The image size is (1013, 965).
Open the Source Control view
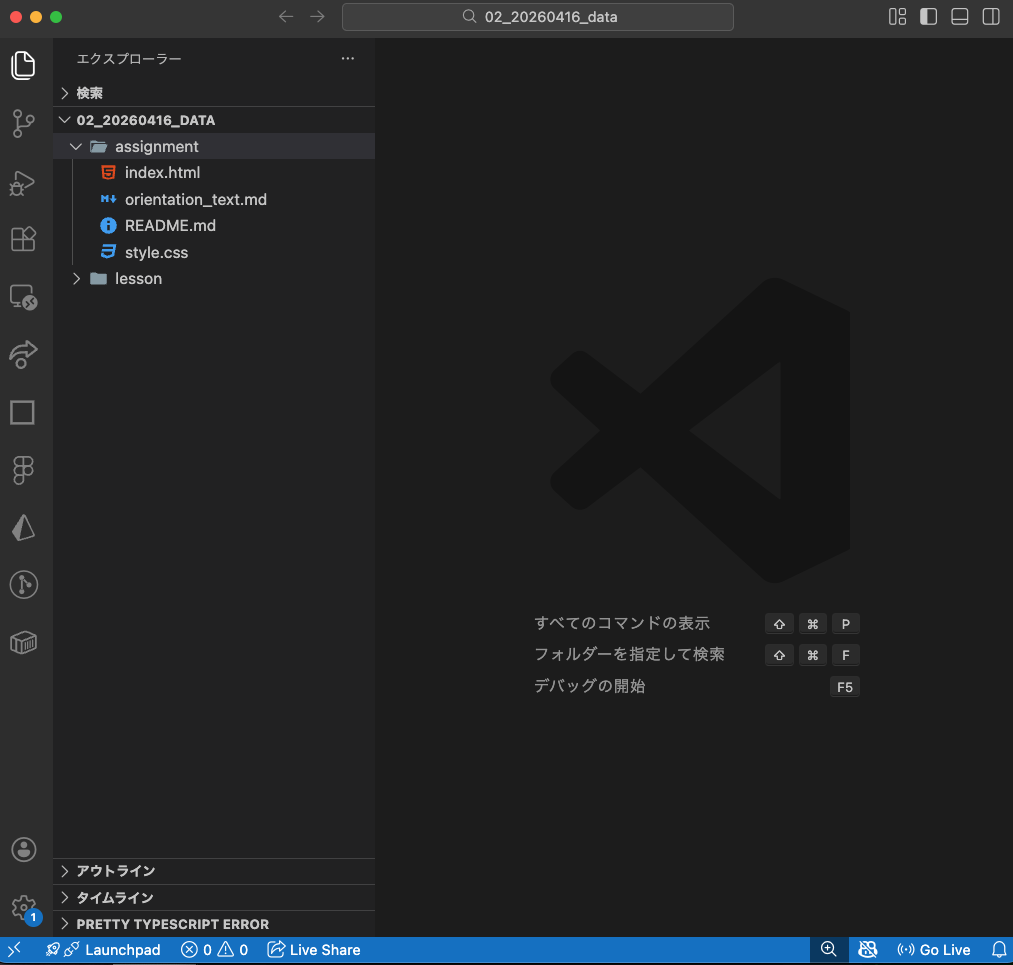coord(23,123)
